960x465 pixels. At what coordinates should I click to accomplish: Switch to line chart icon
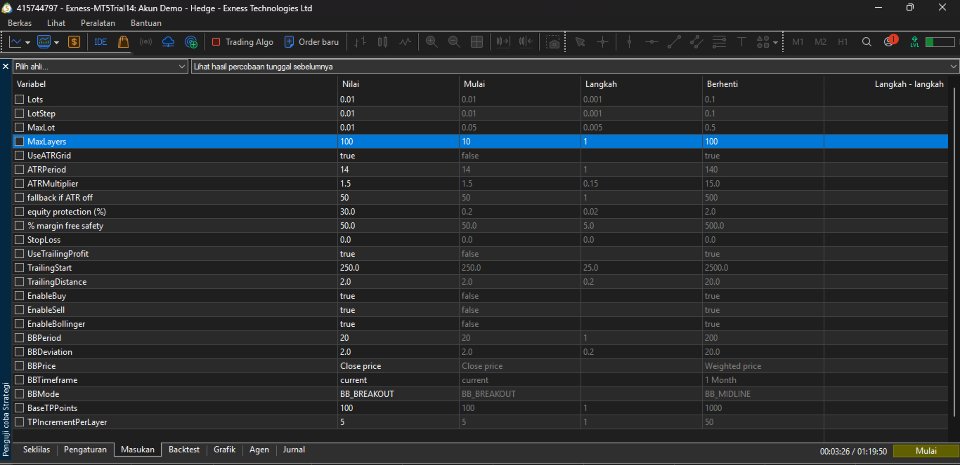pos(405,42)
